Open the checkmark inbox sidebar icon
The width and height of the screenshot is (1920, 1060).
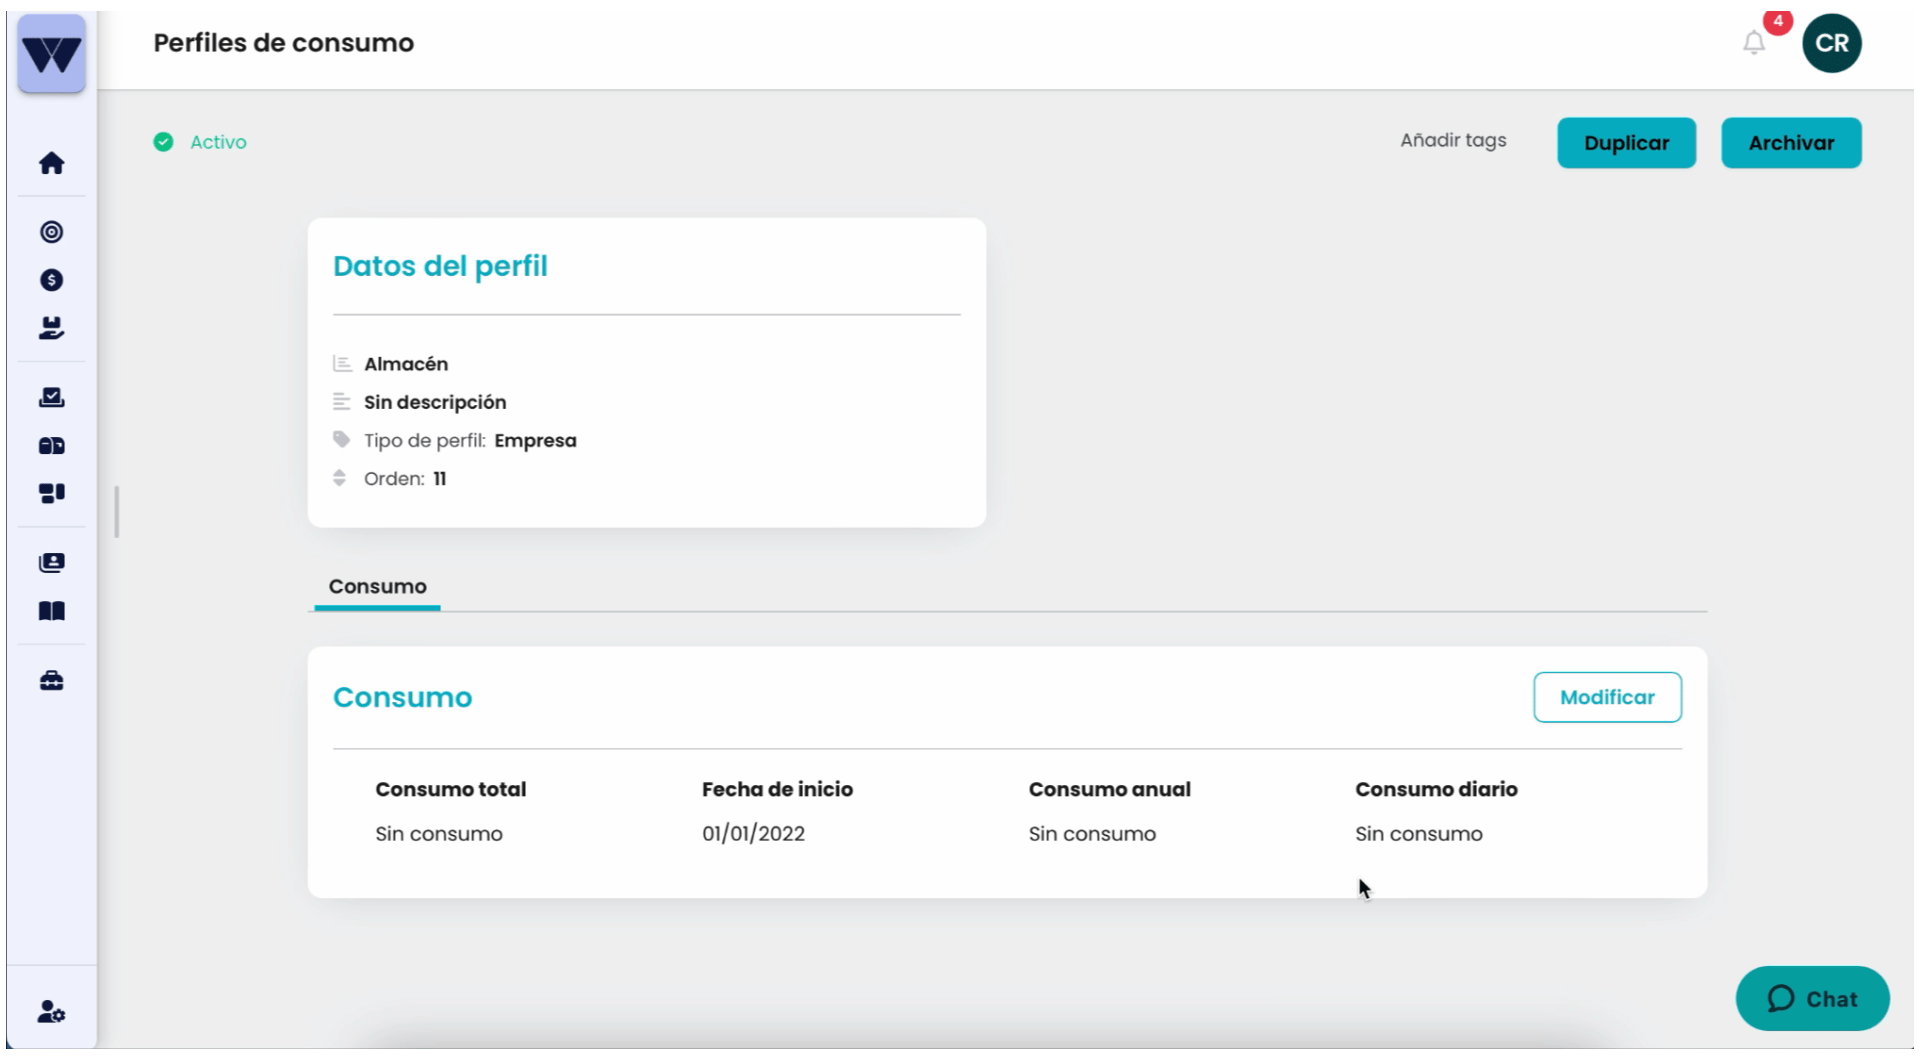coord(52,397)
